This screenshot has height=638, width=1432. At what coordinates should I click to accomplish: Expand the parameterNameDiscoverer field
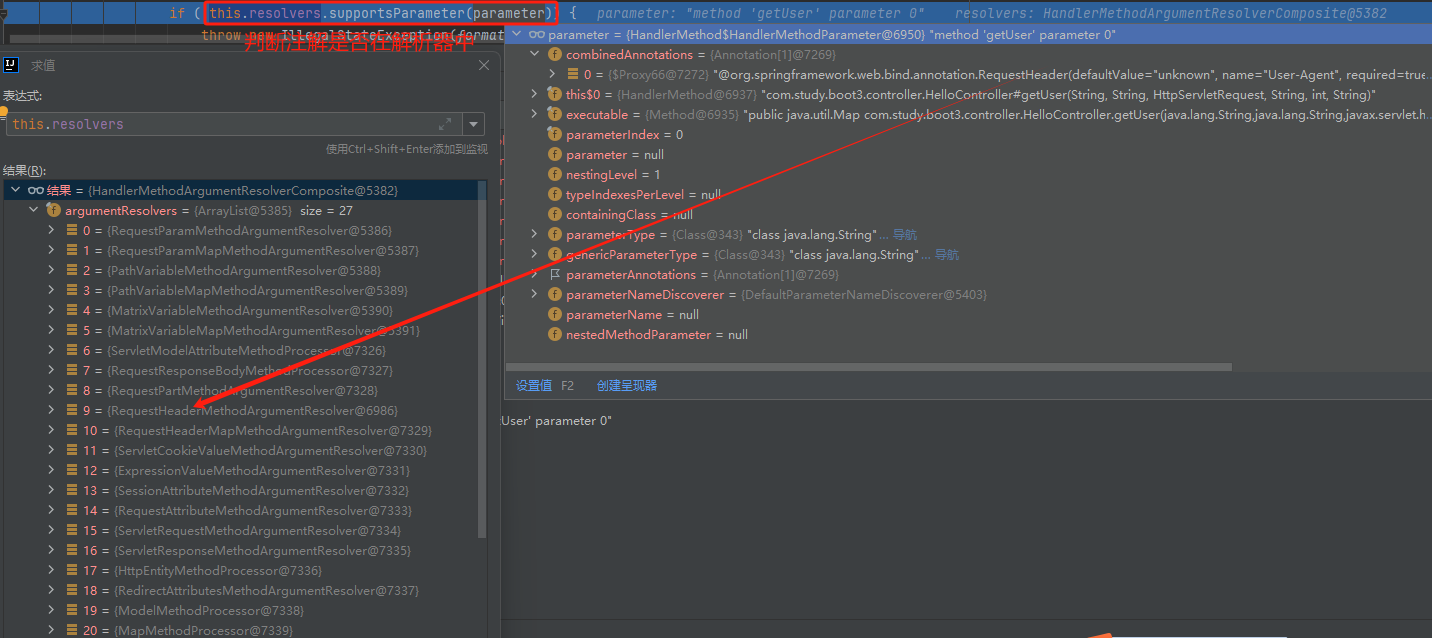point(534,294)
